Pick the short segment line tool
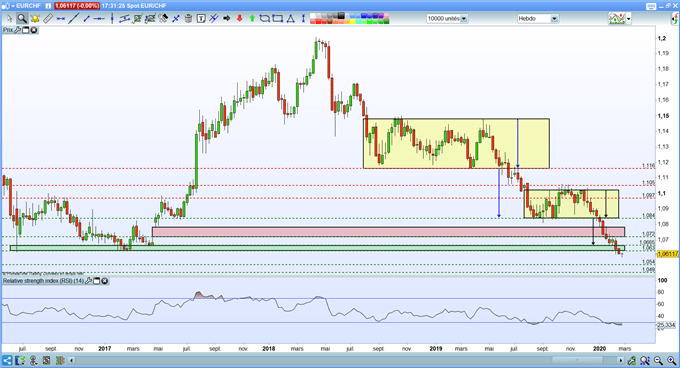The image size is (680, 368). [x=87, y=19]
